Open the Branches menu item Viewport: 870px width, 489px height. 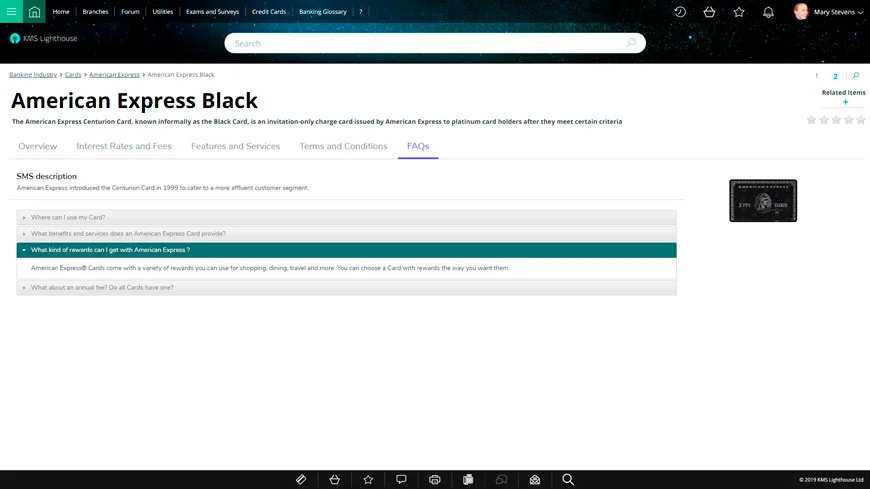95,12
